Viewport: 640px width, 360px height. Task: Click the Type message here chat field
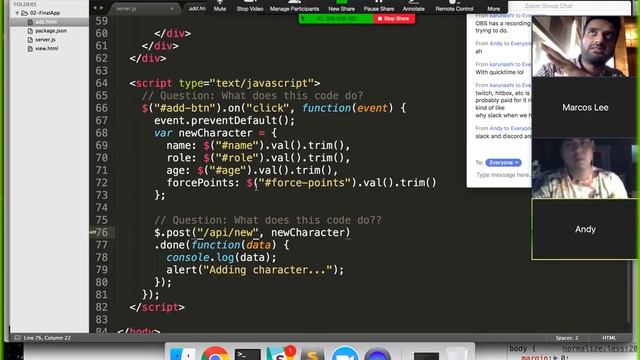pyautogui.click(x=503, y=175)
